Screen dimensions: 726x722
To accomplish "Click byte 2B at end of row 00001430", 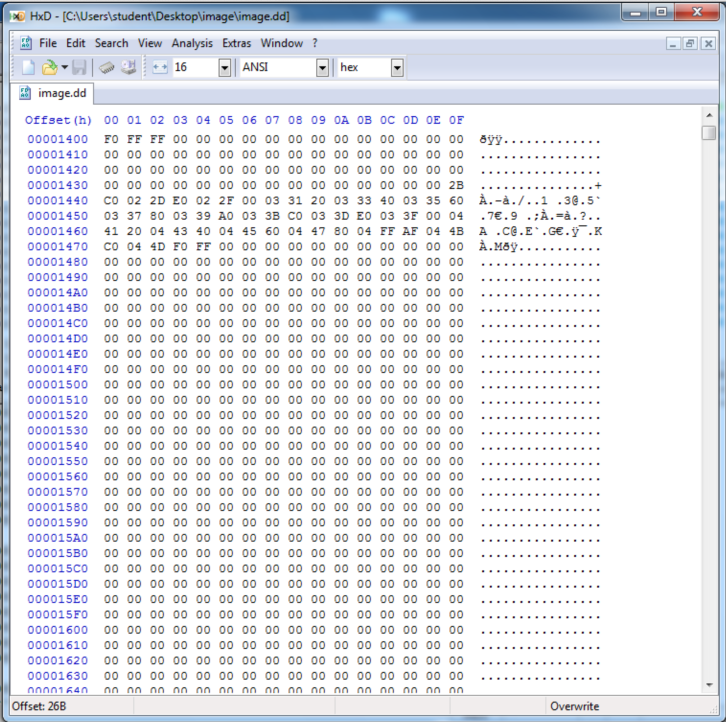I will [x=456, y=185].
